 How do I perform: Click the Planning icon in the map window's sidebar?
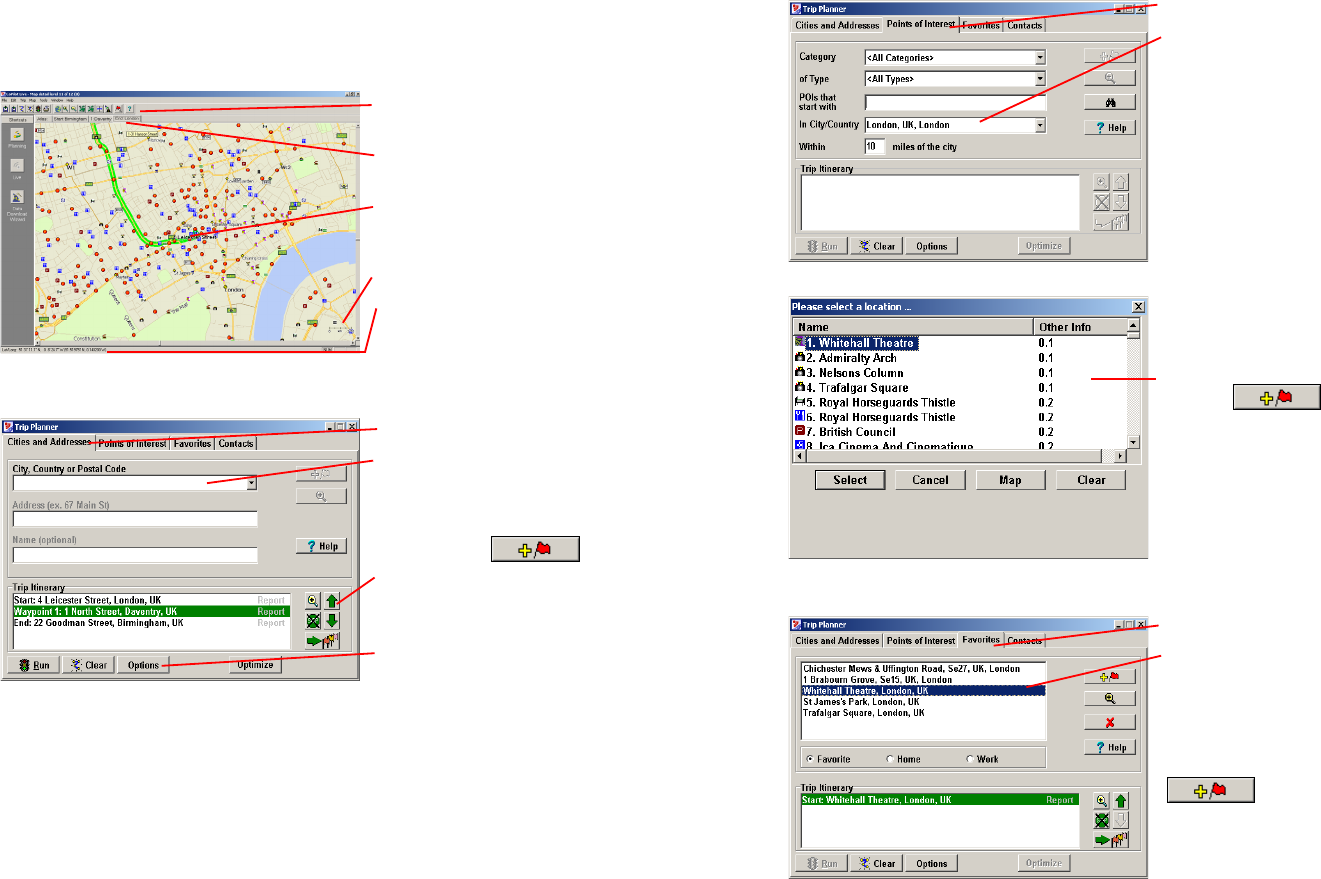coord(18,135)
